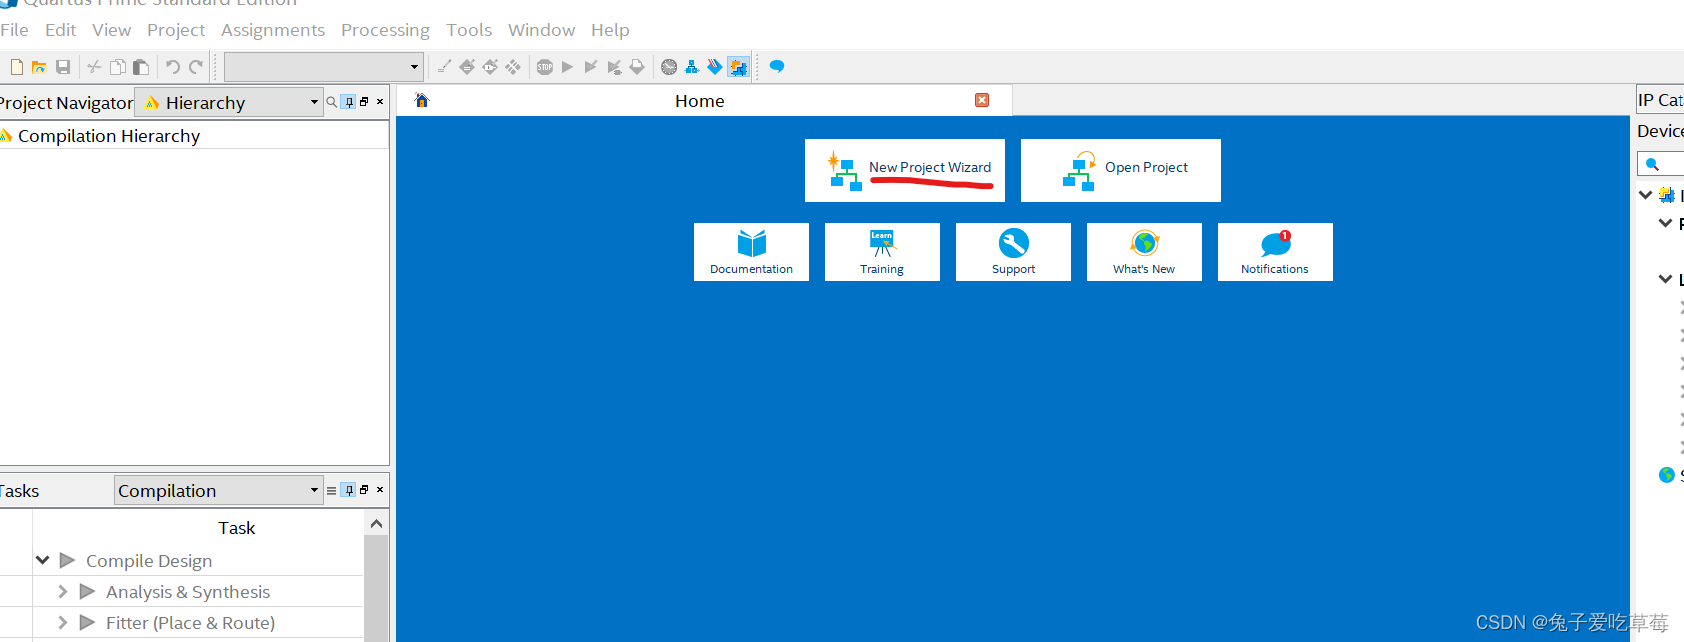Click the Programmer blue diamond icon
This screenshot has width=1684, height=642.
click(x=714, y=67)
